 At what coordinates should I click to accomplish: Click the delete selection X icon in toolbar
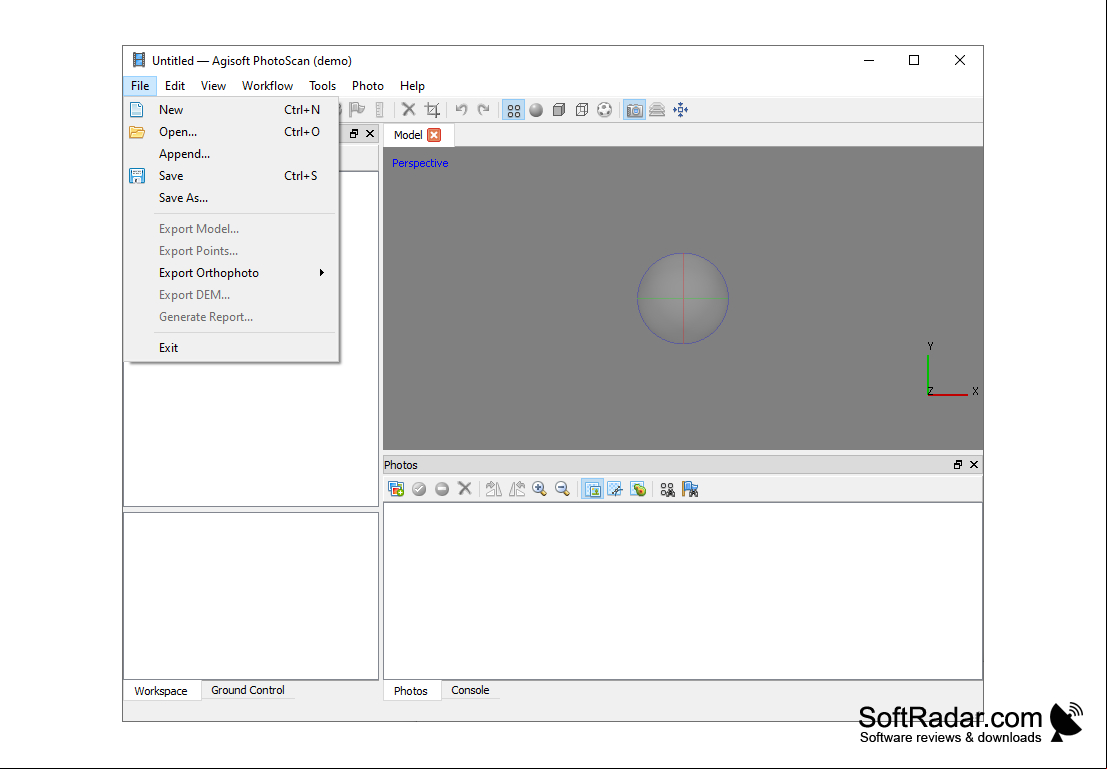tap(409, 109)
